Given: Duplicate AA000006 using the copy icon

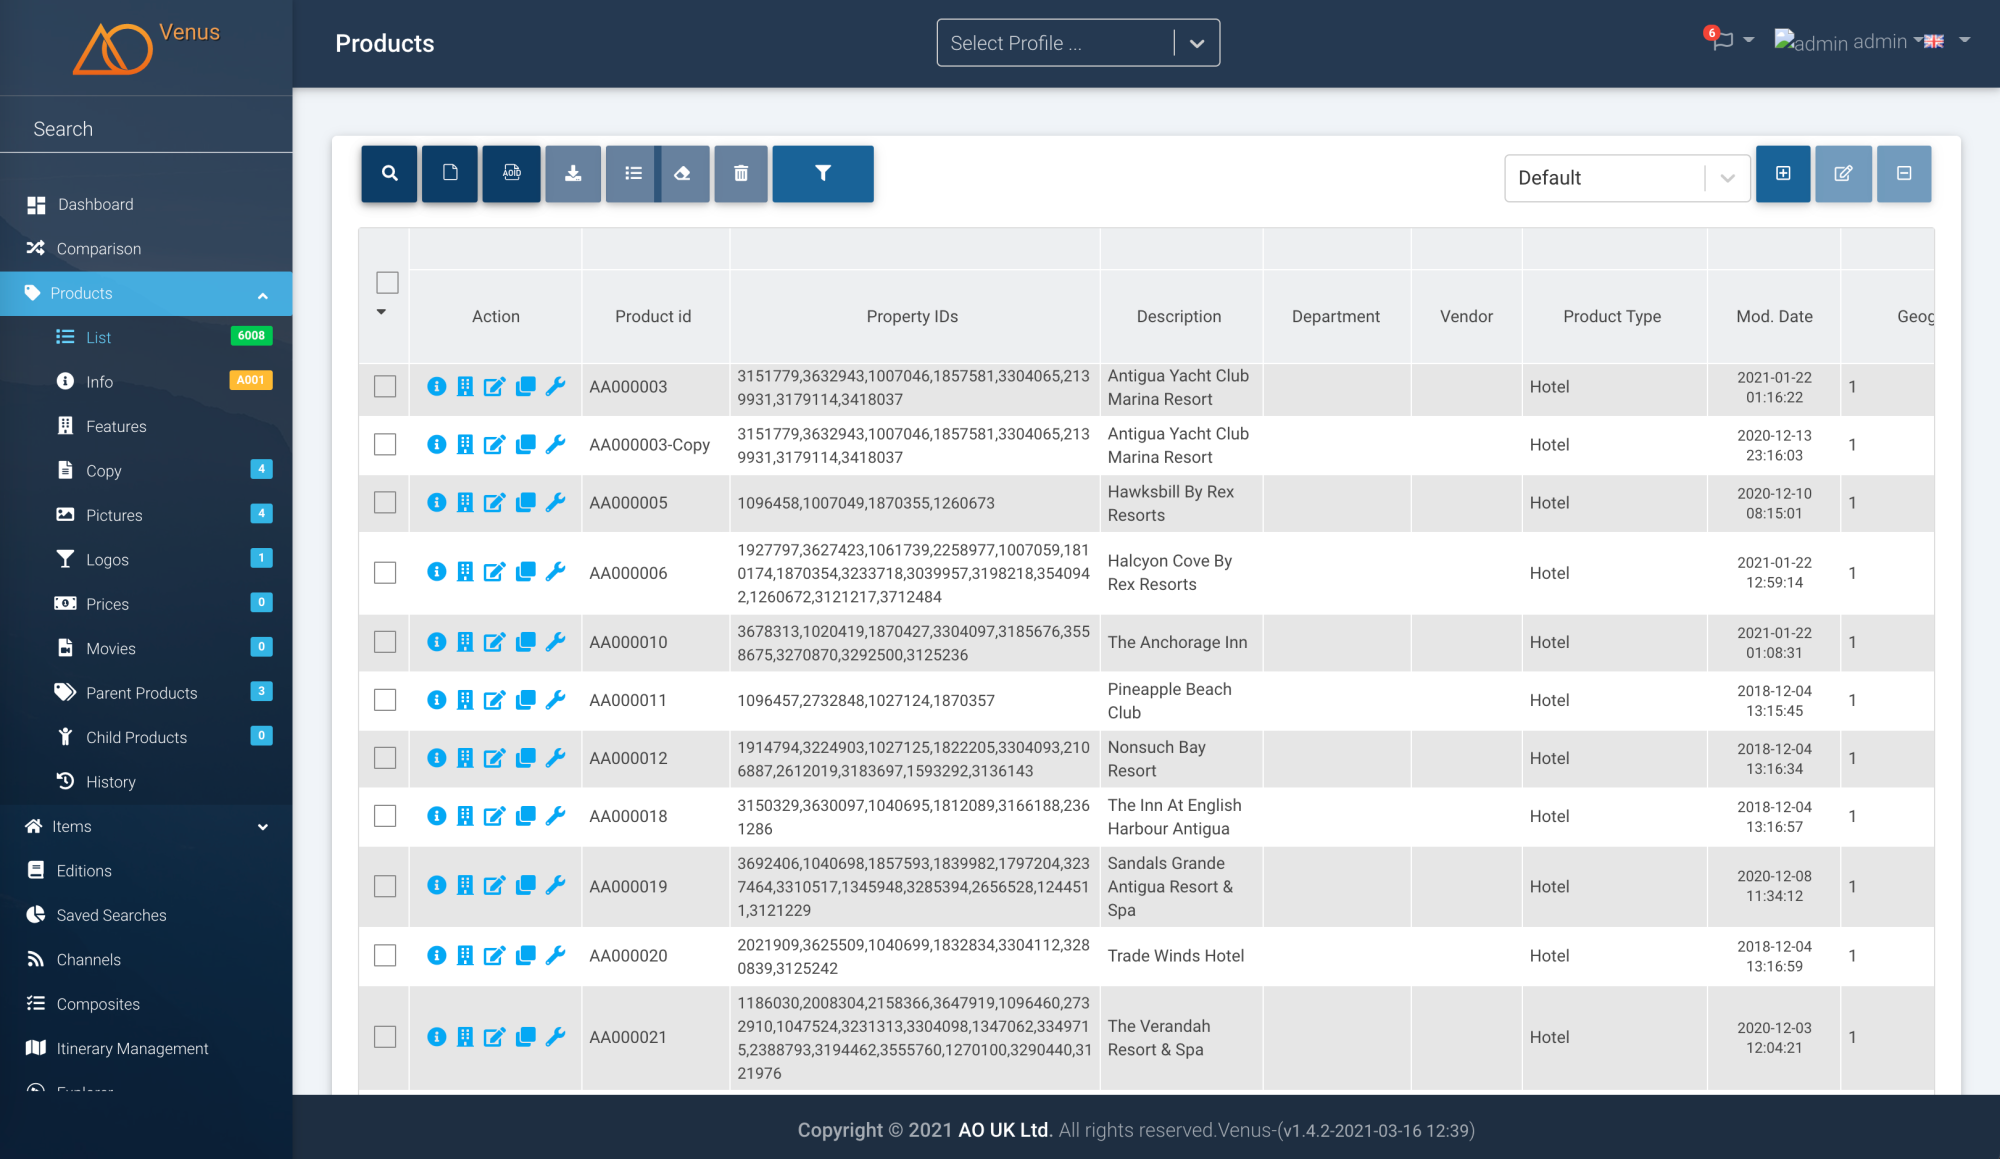Looking at the screenshot, I should click(525, 573).
